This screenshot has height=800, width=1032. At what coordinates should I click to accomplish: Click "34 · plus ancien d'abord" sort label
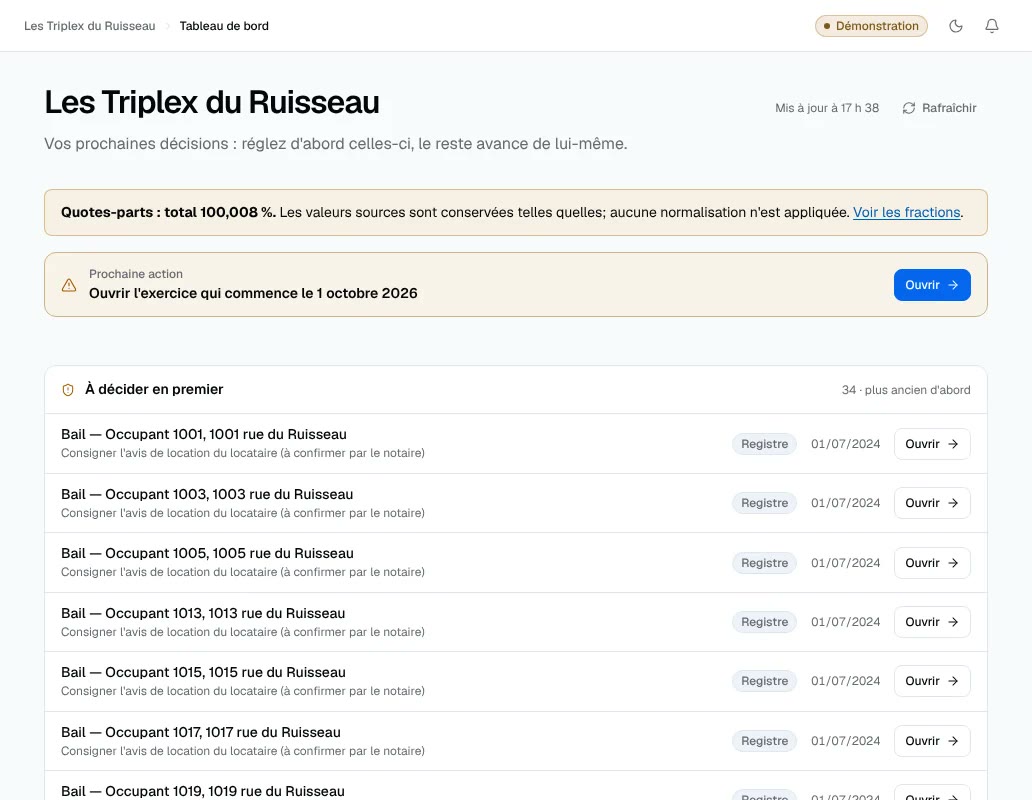pos(906,390)
